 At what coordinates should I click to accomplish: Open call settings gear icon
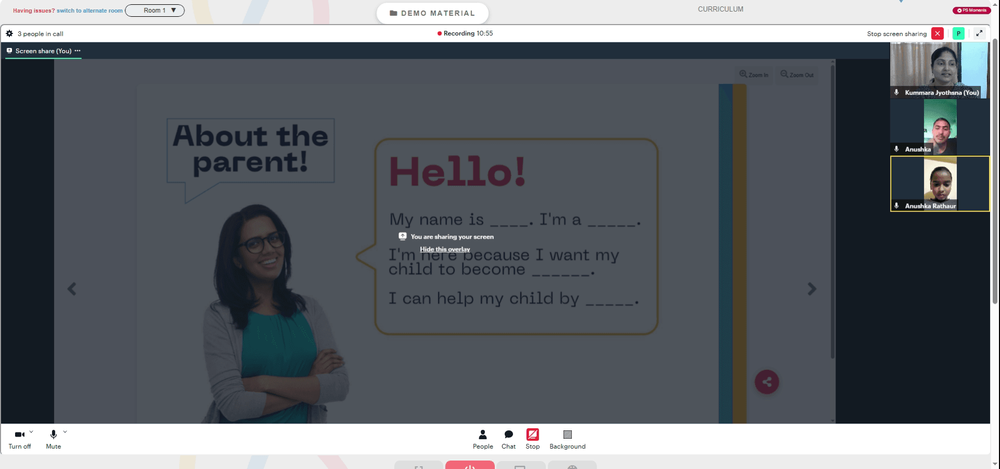tap(10, 34)
